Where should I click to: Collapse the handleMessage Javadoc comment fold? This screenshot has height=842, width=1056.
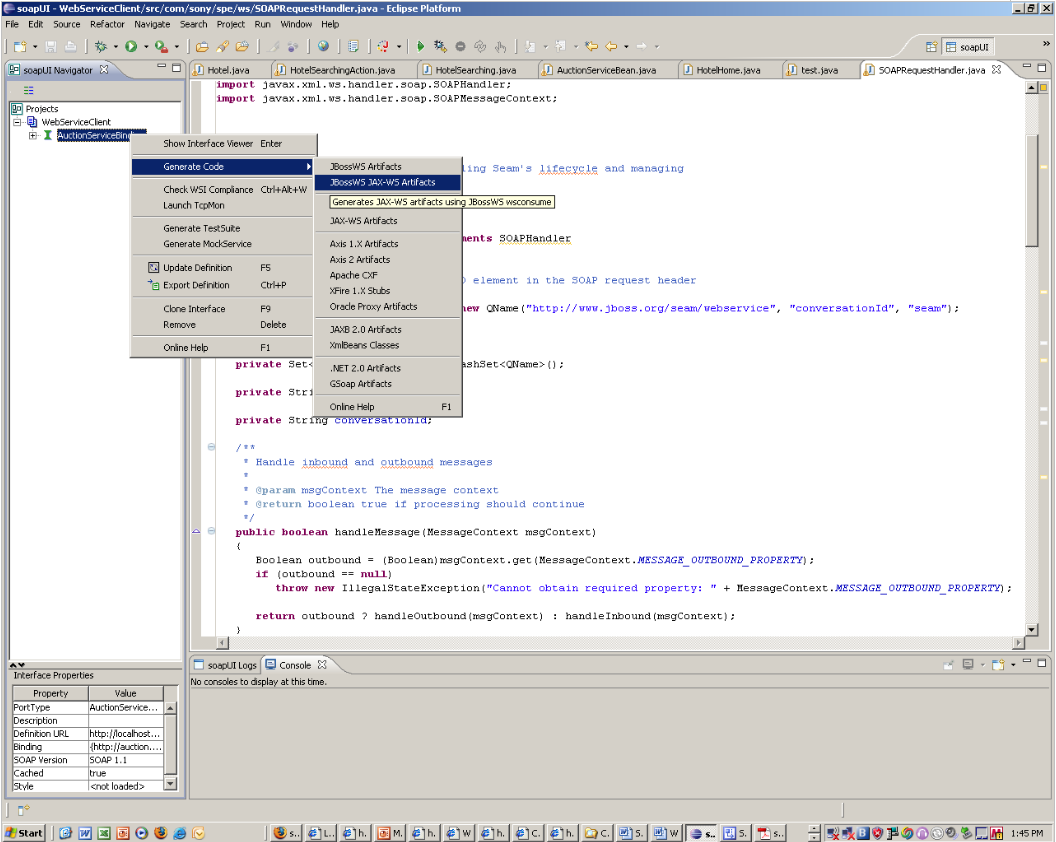[211, 447]
